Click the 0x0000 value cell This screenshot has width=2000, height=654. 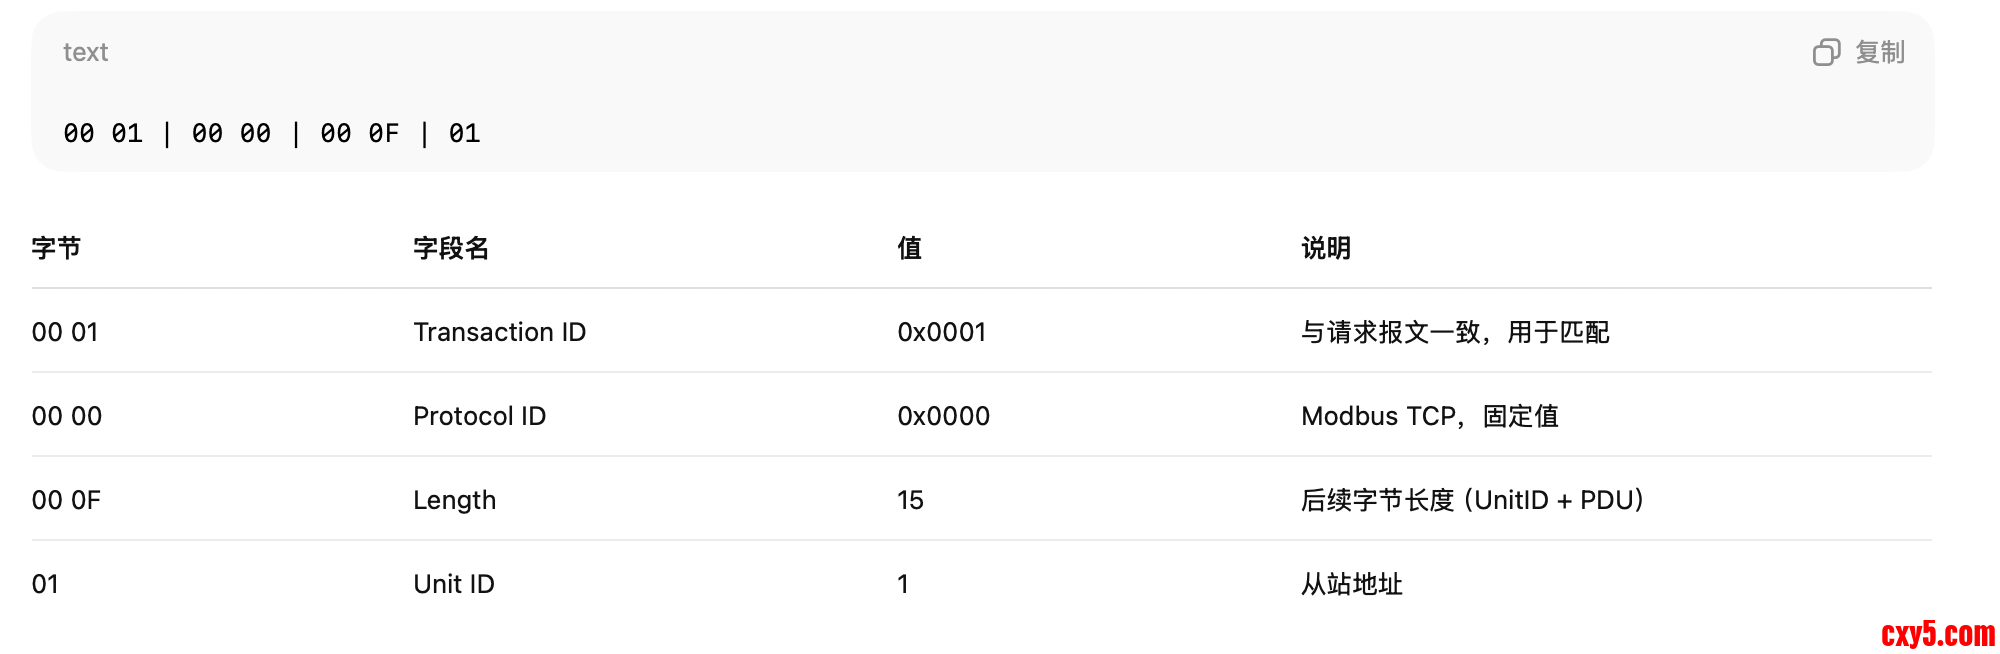click(x=943, y=416)
